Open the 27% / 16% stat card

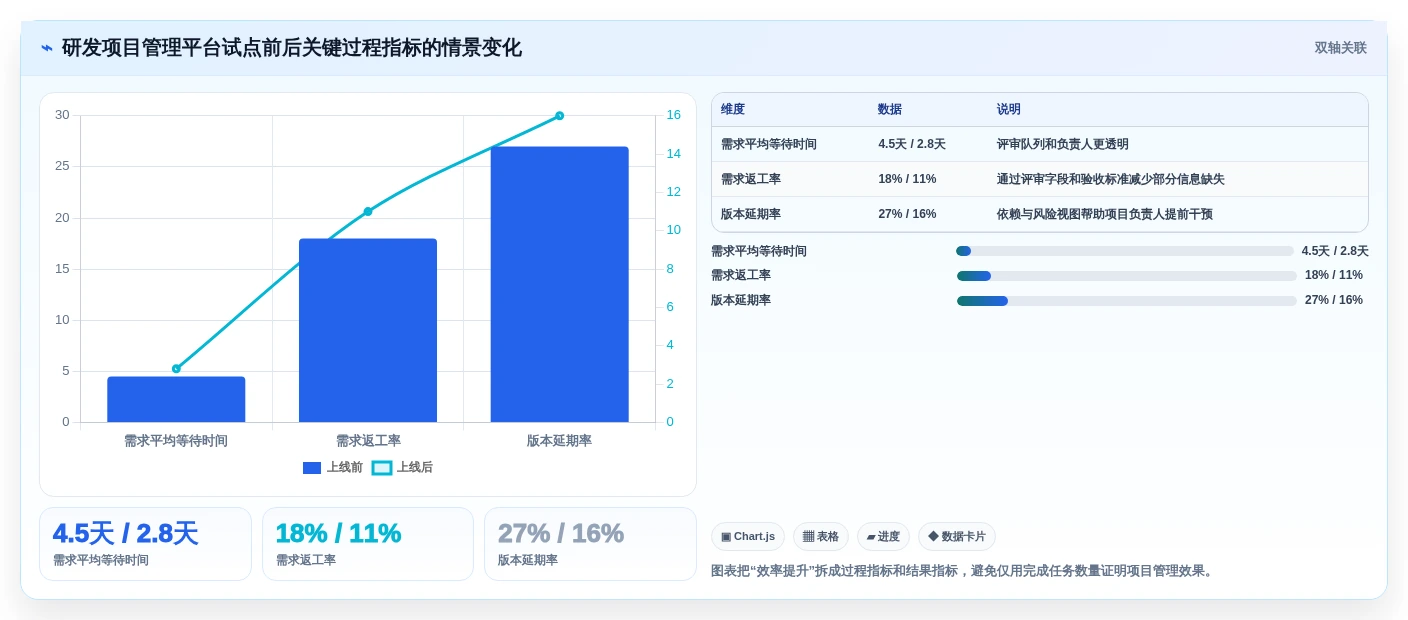590,544
